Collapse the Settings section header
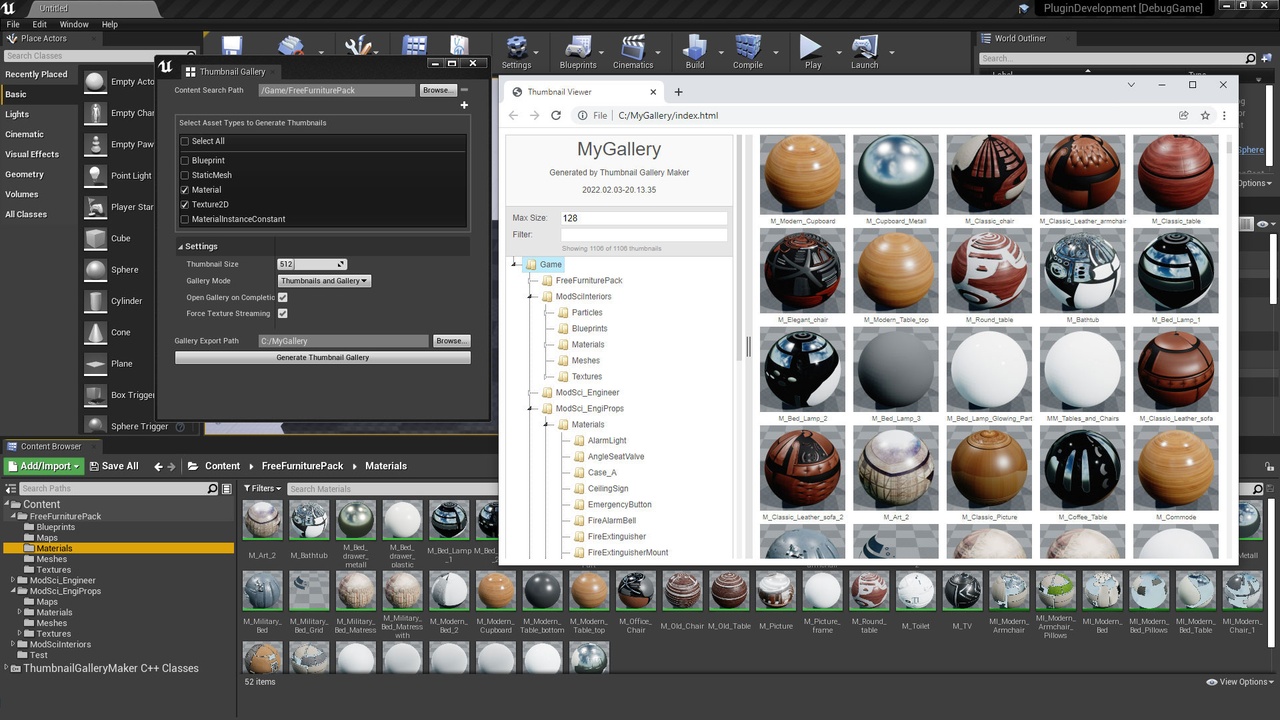This screenshot has height=720, width=1280. pos(200,246)
